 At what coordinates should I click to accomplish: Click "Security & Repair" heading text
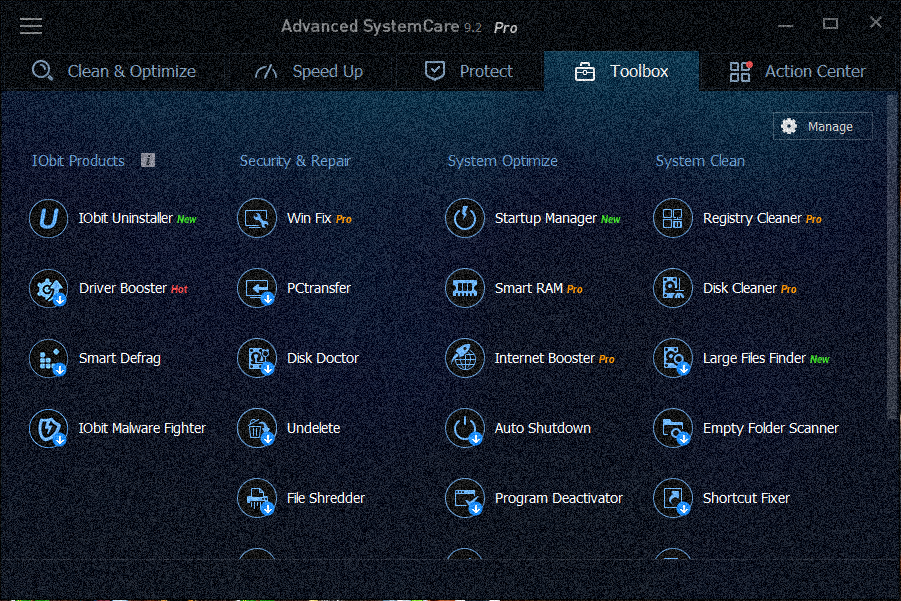pos(295,161)
